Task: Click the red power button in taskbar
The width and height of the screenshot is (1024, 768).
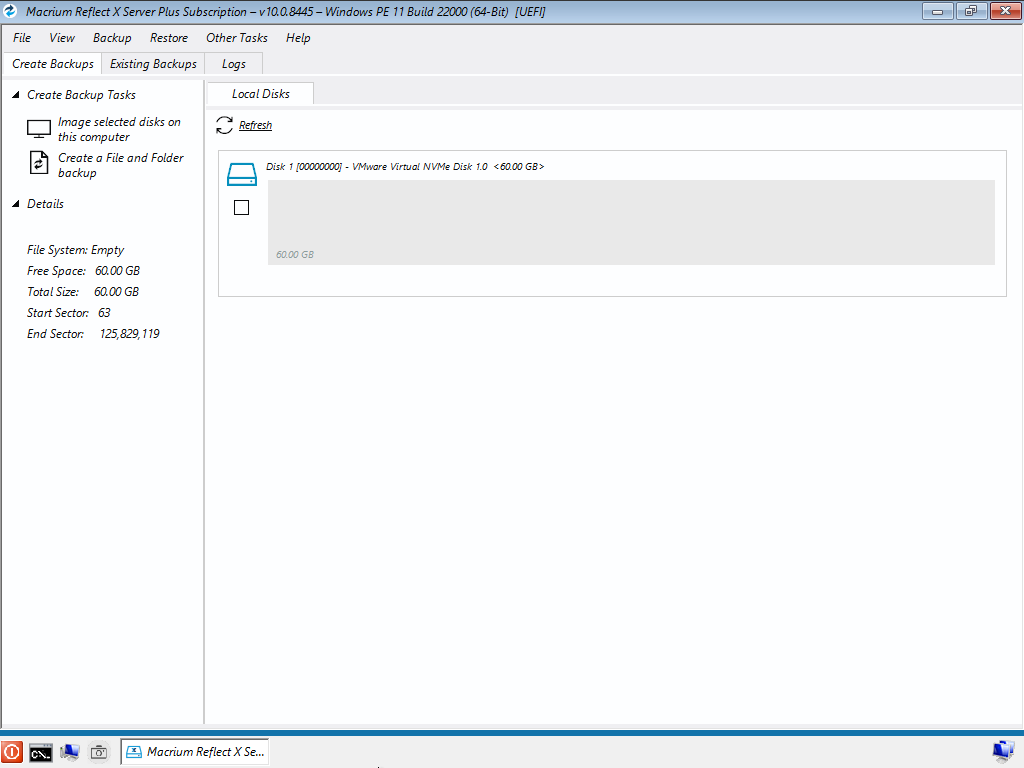Action: [x=12, y=752]
